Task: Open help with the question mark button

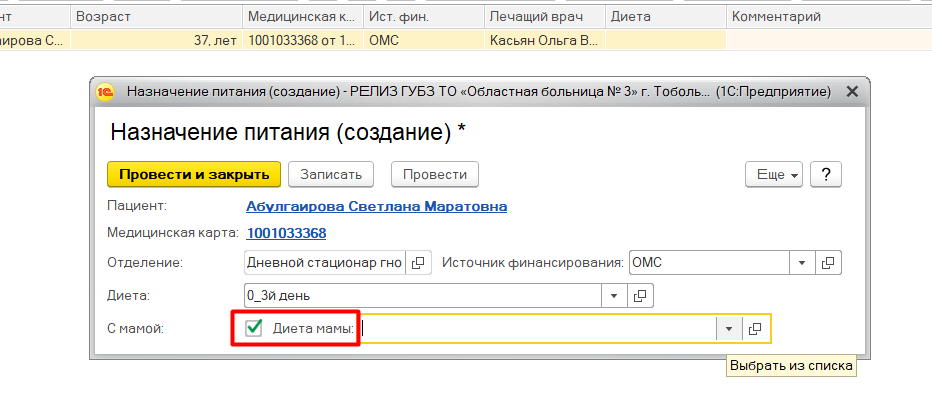Action: click(826, 174)
